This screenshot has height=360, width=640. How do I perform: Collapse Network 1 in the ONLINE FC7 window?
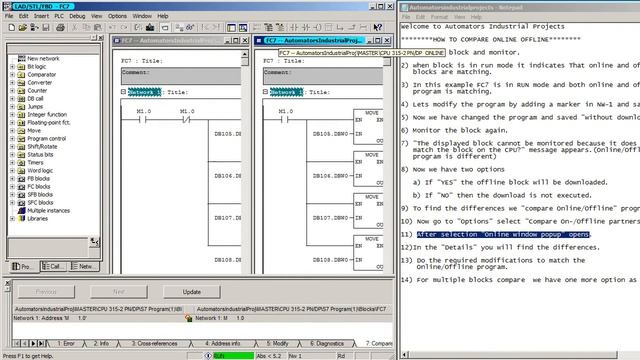pos(265,92)
